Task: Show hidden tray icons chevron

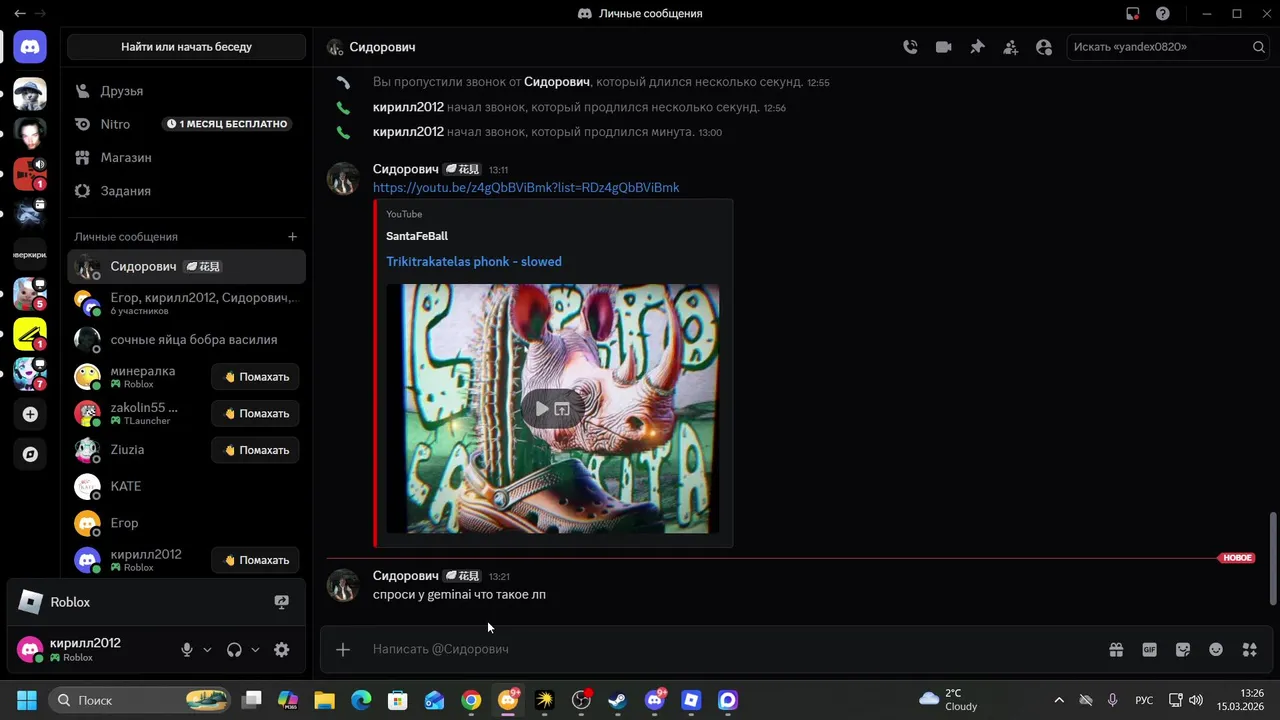Action: pyautogui.click(x=1059, y=700)
